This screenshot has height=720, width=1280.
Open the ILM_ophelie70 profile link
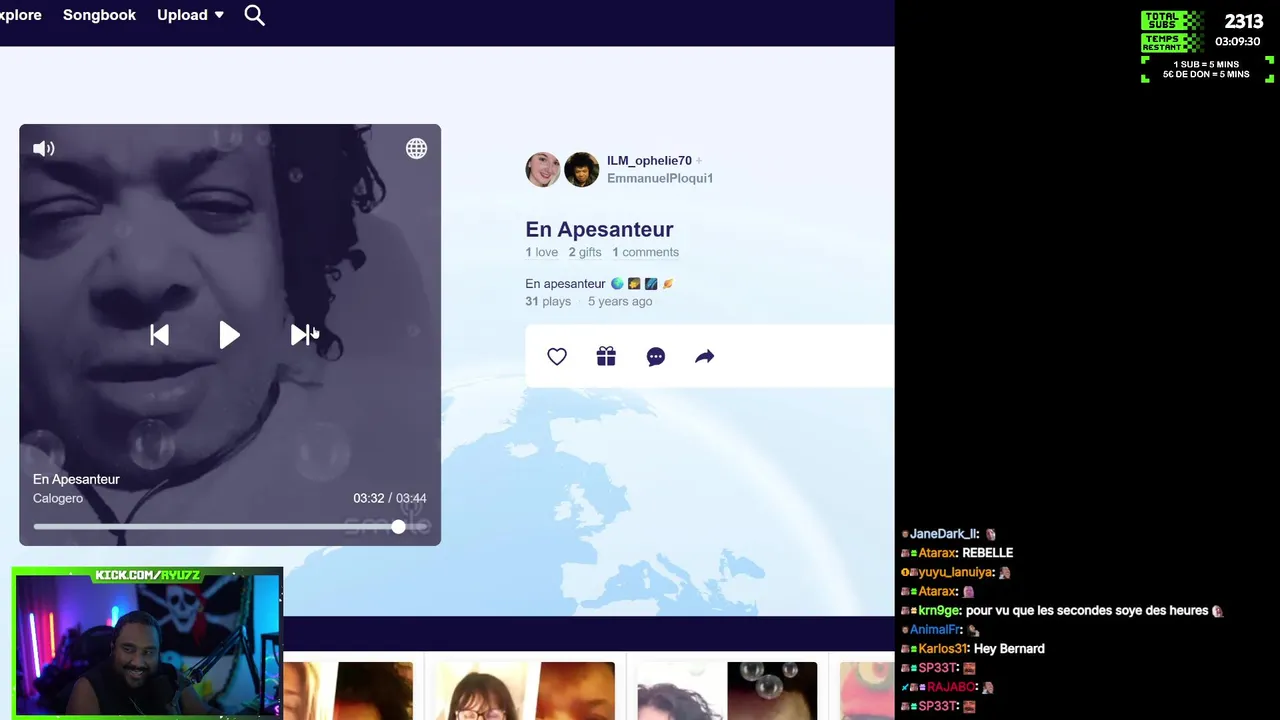649,160
